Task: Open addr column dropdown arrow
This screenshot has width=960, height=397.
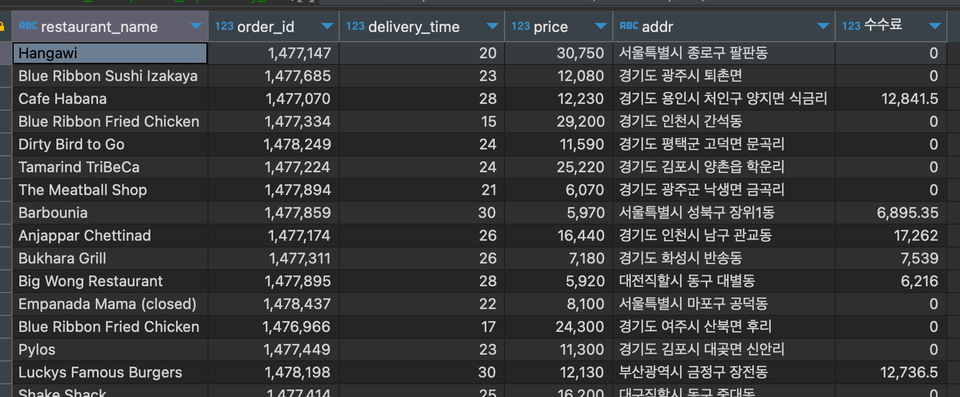Action: click(x=823, y=26)
